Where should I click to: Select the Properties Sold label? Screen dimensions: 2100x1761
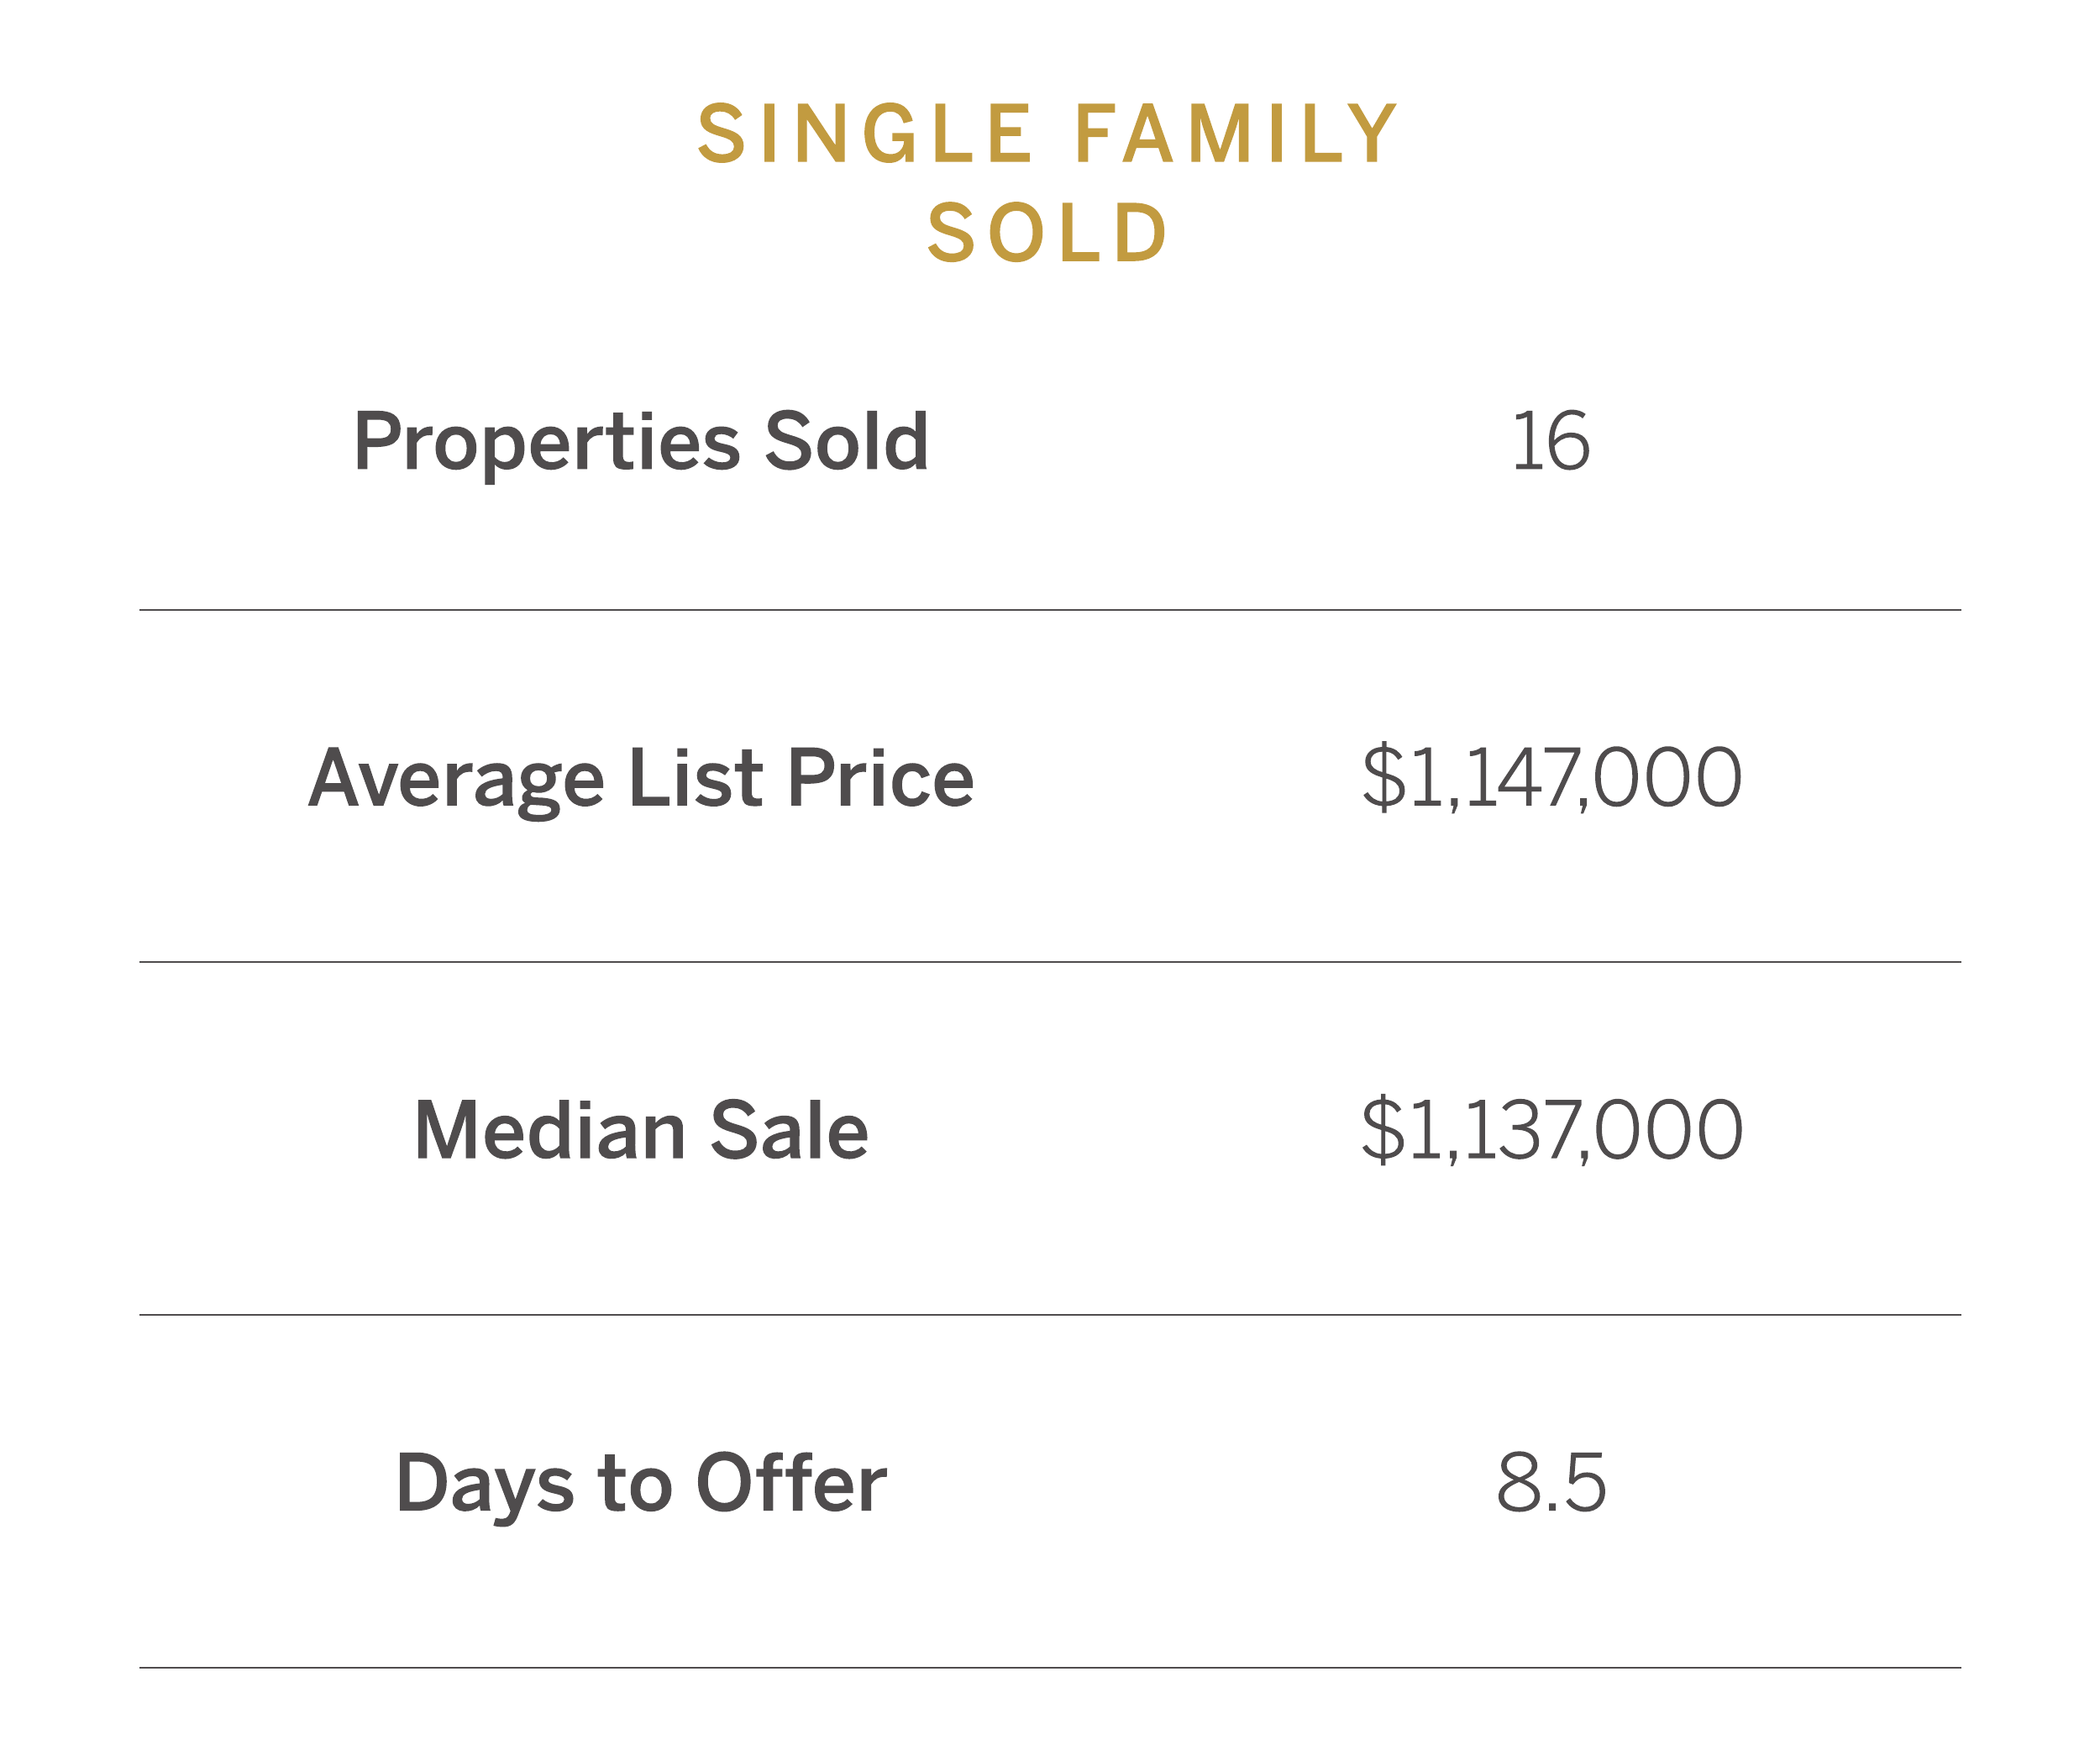pos(641,443)
